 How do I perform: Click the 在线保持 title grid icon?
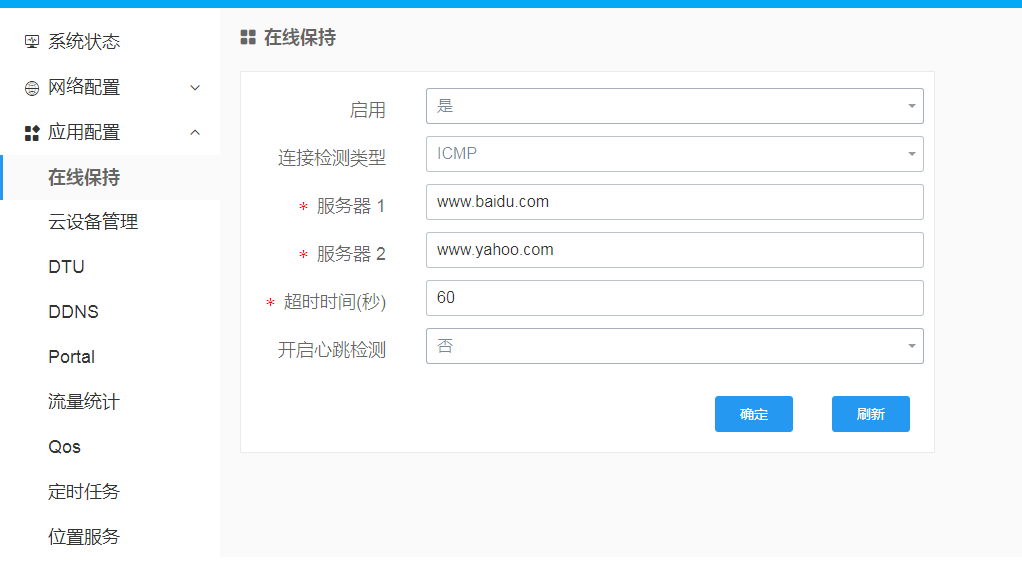[x=248, y=38]
